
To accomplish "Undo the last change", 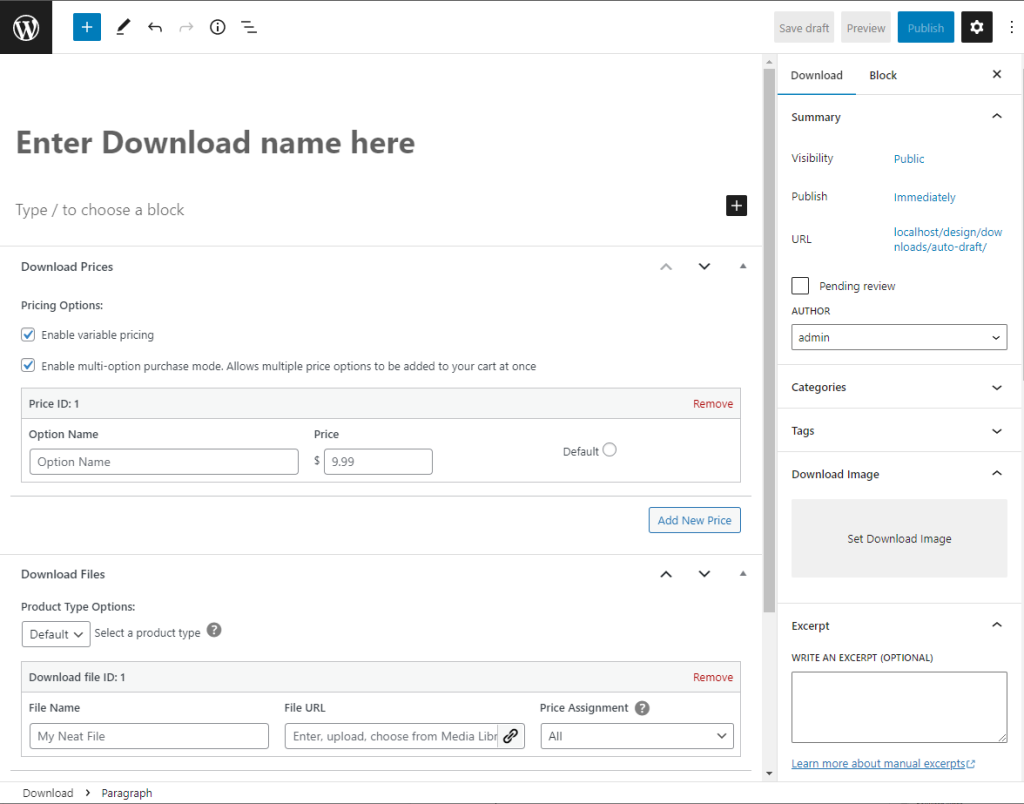I will (x=155, y=27).
